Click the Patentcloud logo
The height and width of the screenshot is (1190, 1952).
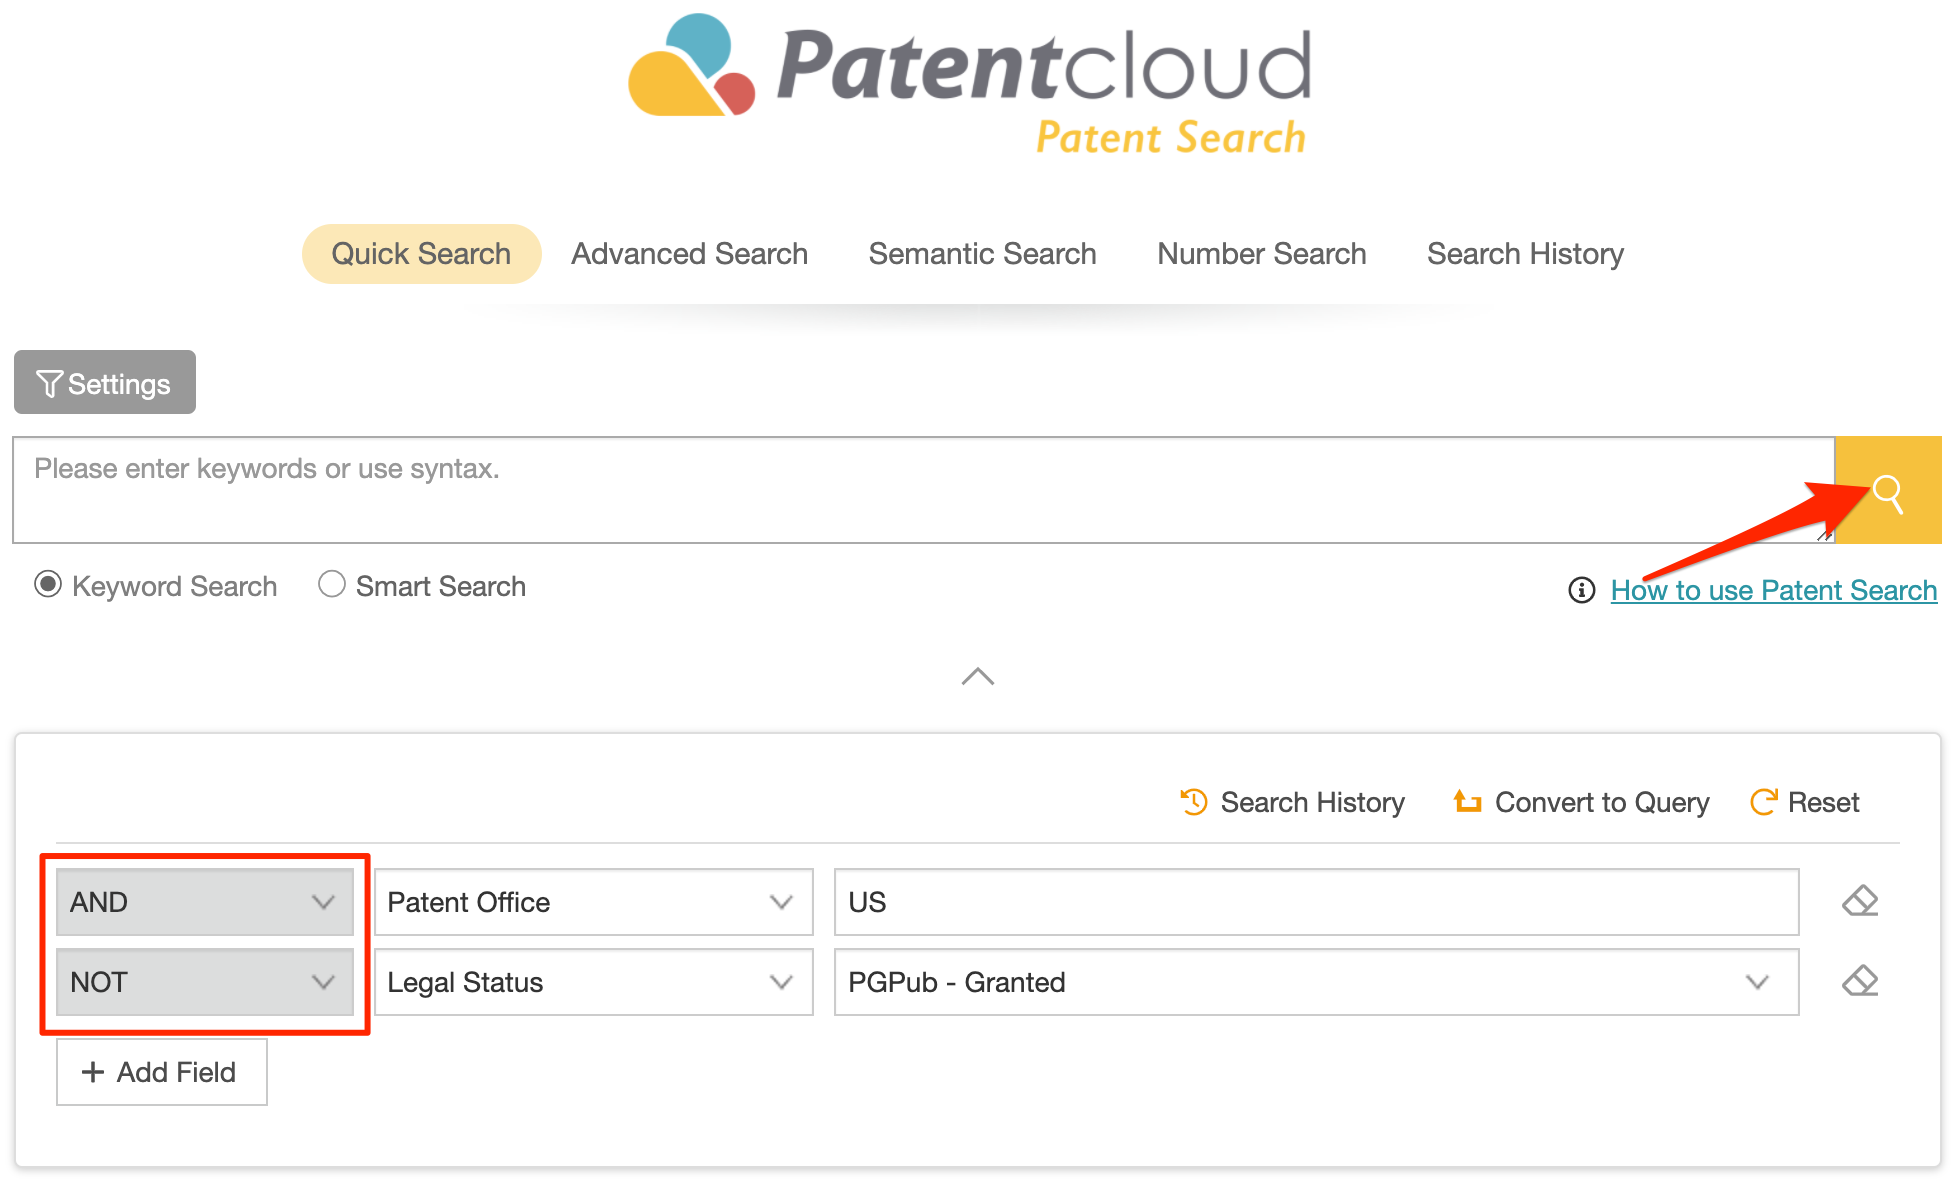(970, 84)
